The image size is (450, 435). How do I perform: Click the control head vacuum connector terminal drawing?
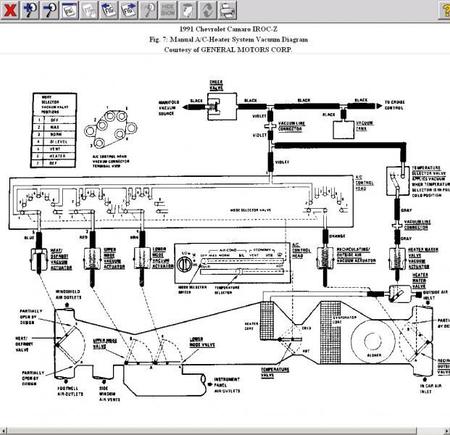110,128
